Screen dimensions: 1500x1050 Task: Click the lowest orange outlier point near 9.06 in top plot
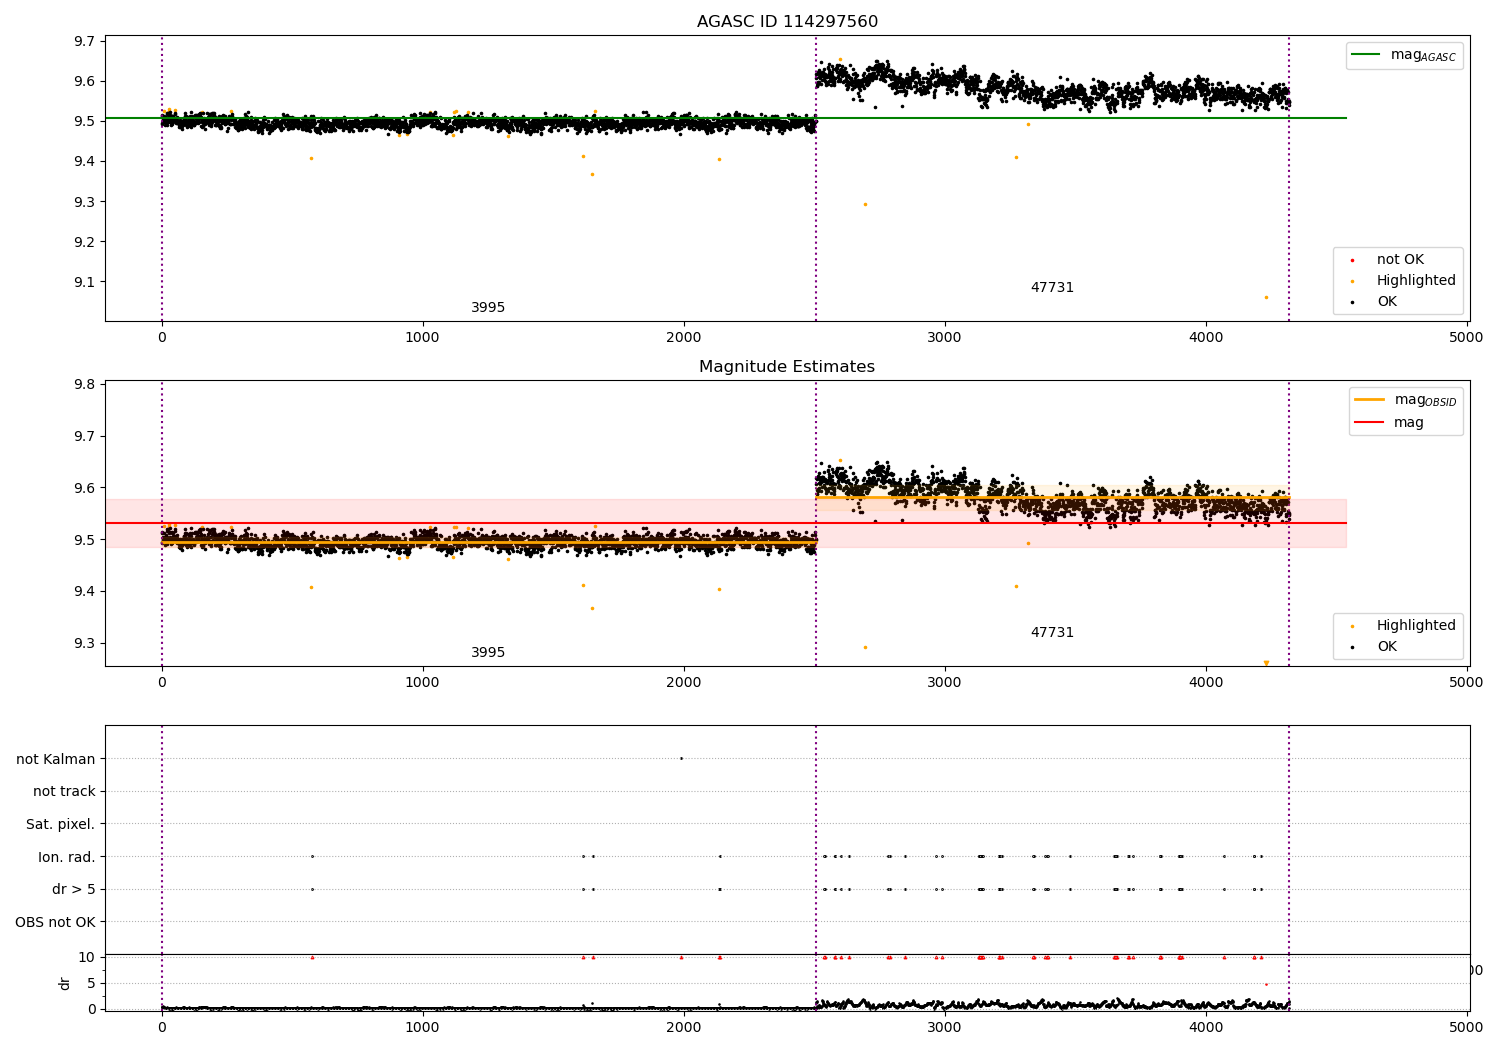pos(1266,297)
